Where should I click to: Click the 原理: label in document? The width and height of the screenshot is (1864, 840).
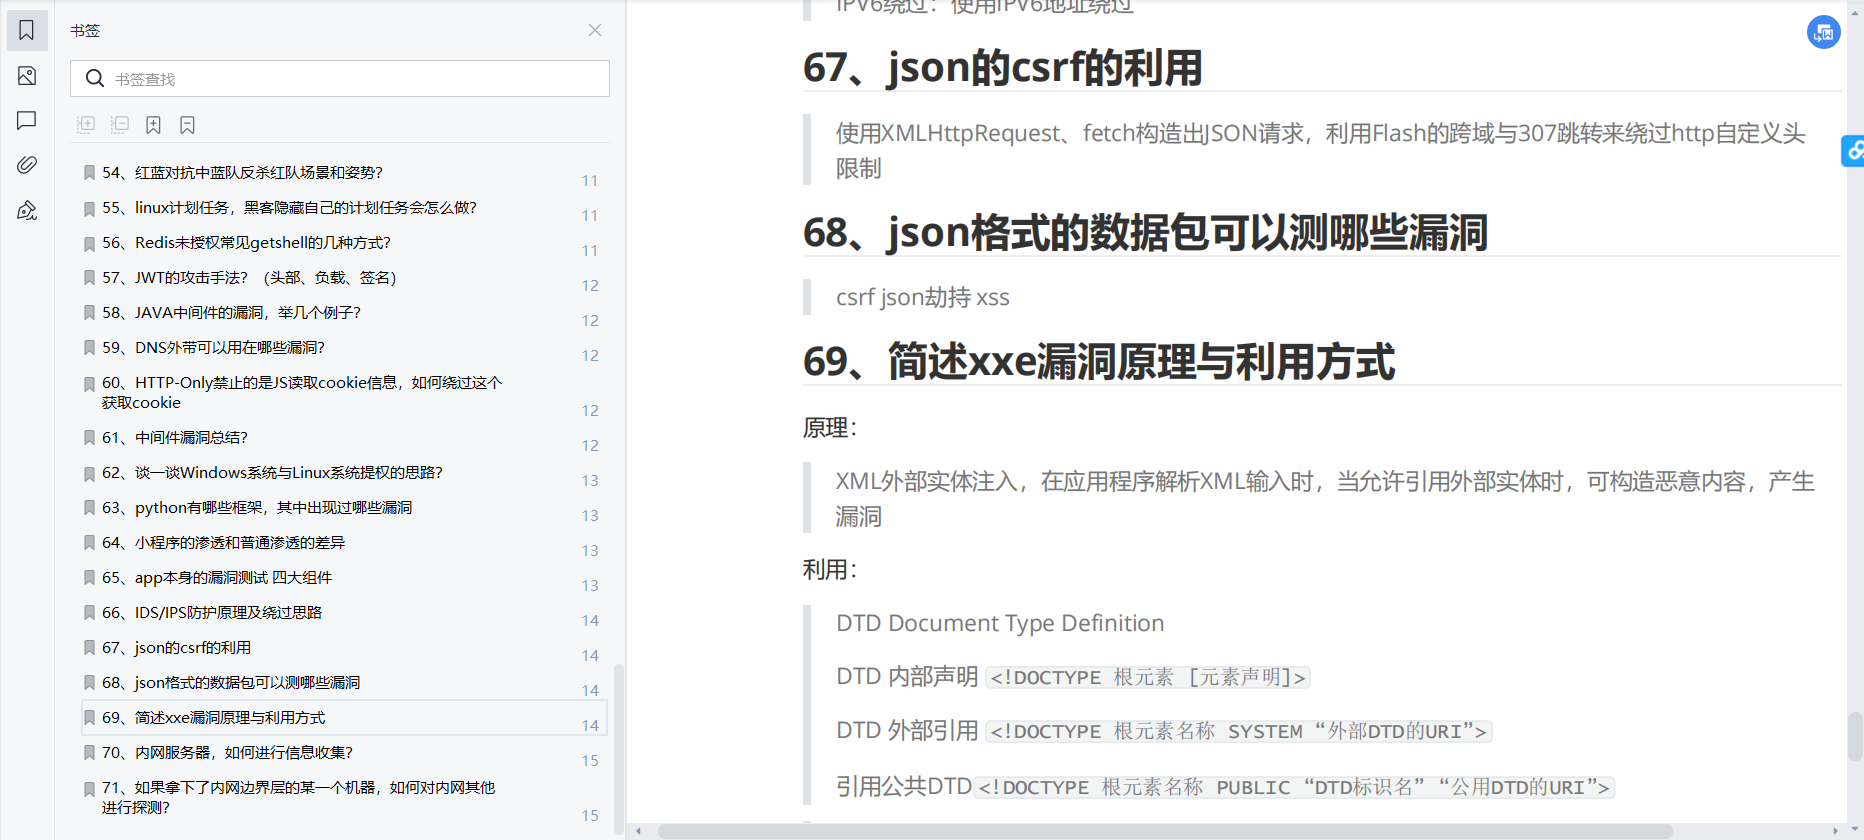(830, 428)
